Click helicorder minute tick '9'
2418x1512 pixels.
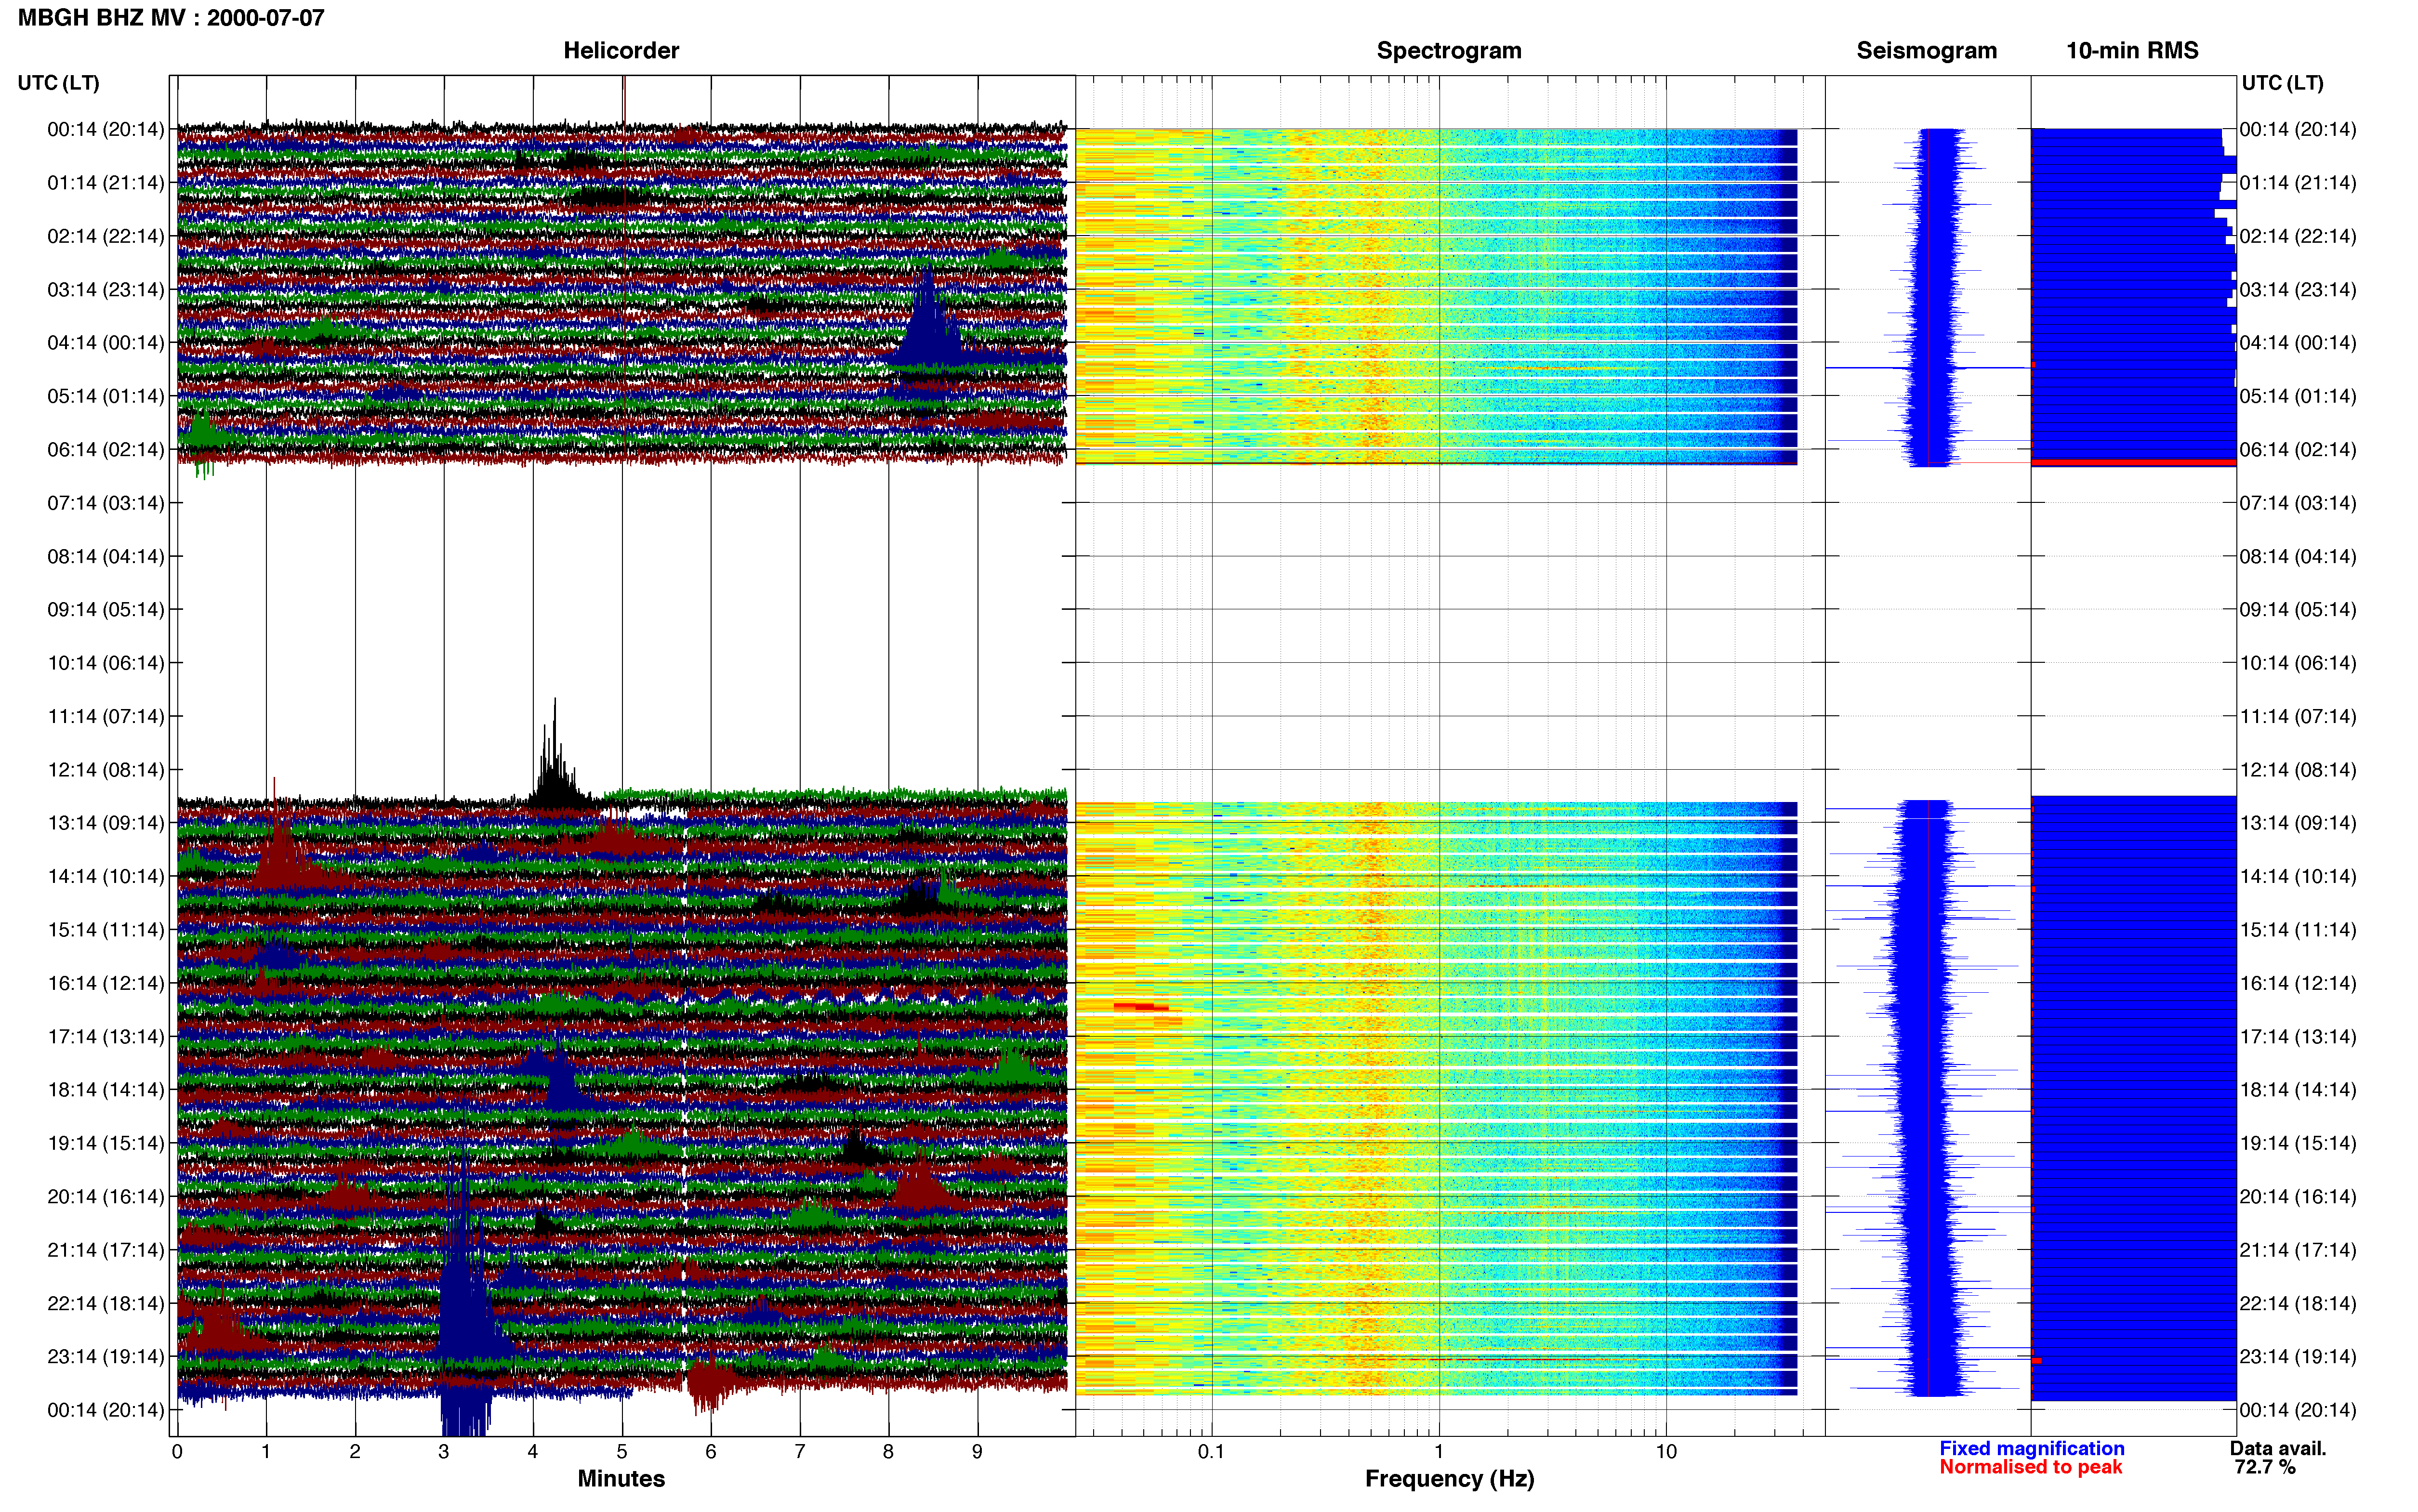point(977,1452)
